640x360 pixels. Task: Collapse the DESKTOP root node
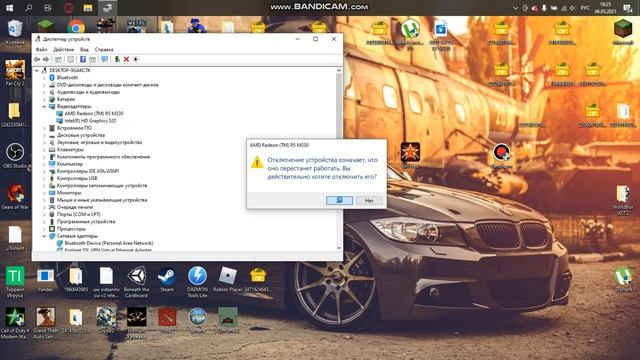pos(37,71)
